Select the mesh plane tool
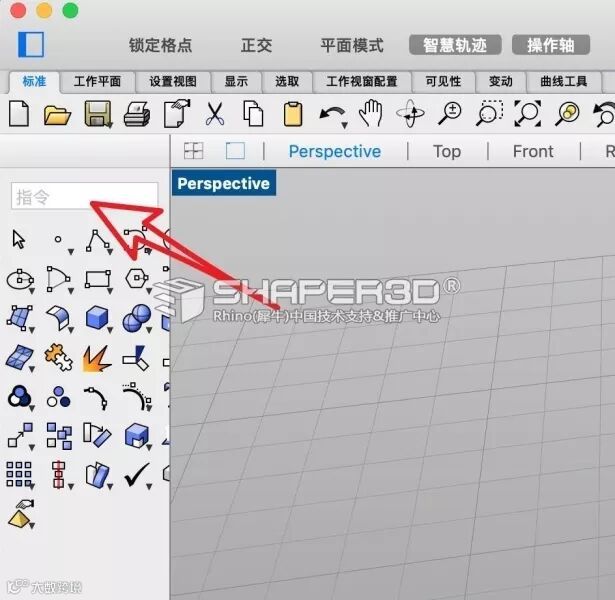This screenshot has width=615, height=600. [20, 358]
